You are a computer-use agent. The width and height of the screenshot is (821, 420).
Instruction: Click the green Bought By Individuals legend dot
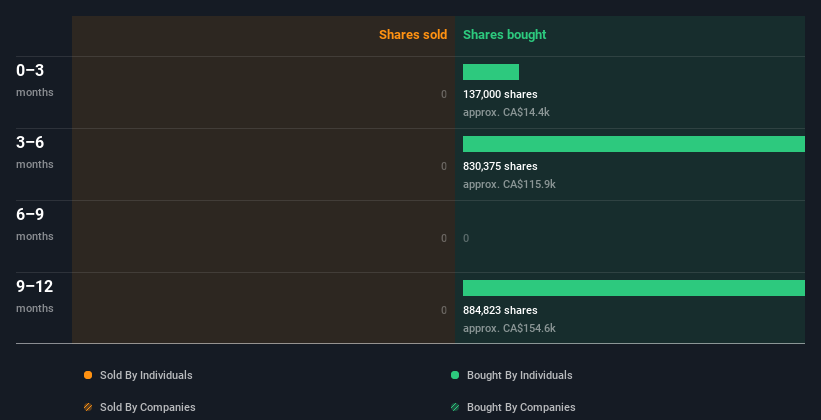point(455,375)
